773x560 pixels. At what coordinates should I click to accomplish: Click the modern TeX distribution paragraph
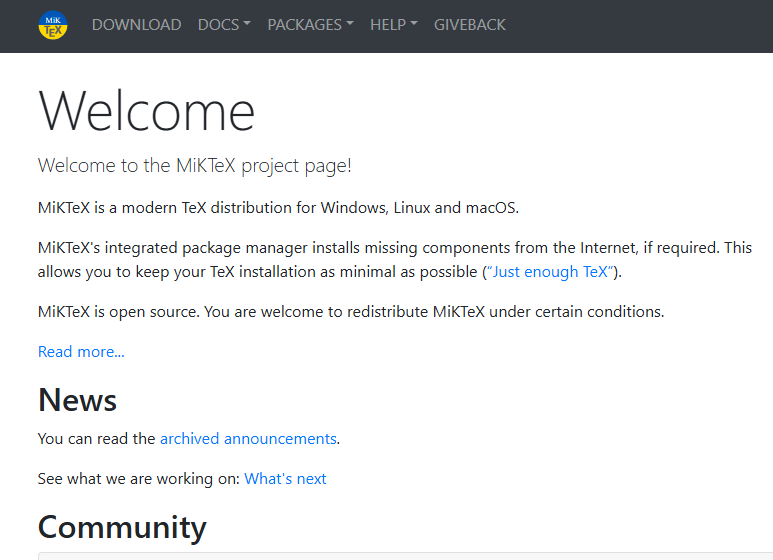[x=278, y=209]
